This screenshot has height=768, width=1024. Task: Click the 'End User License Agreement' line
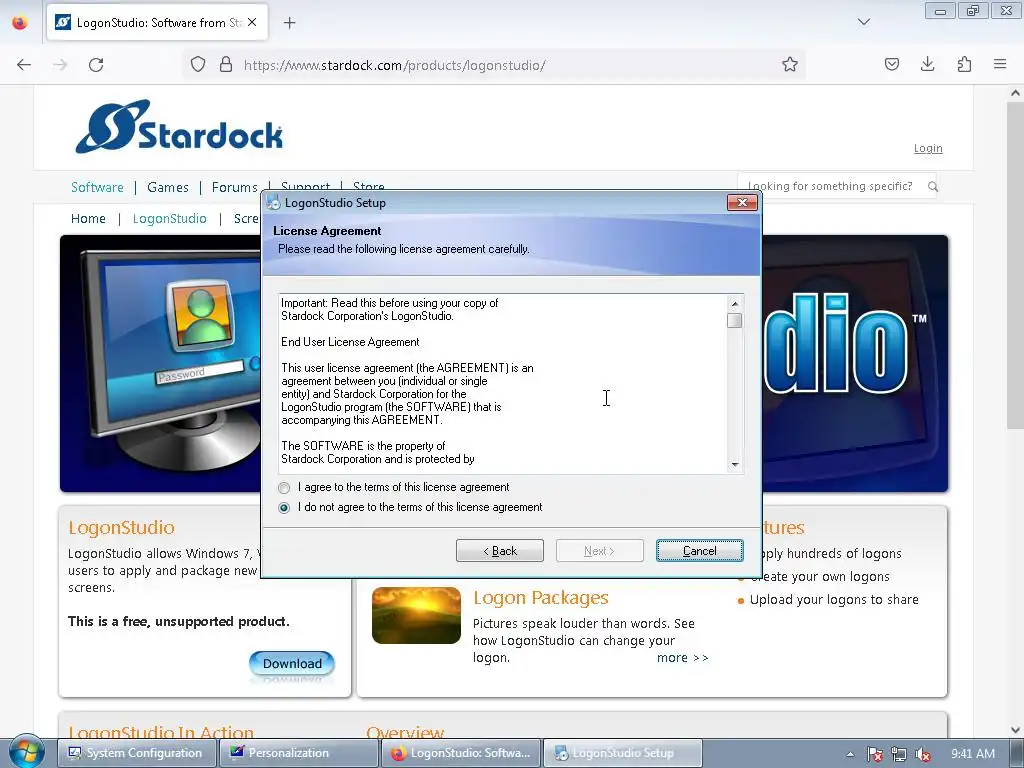point(350,342)
